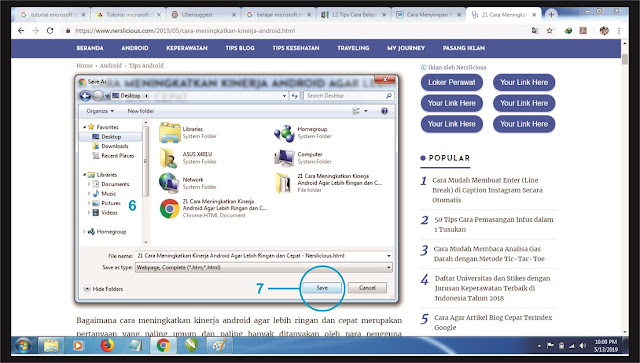Select Desktop in Favorites
Viewport: 640px width, 363px height.
(x=111, y=137)
